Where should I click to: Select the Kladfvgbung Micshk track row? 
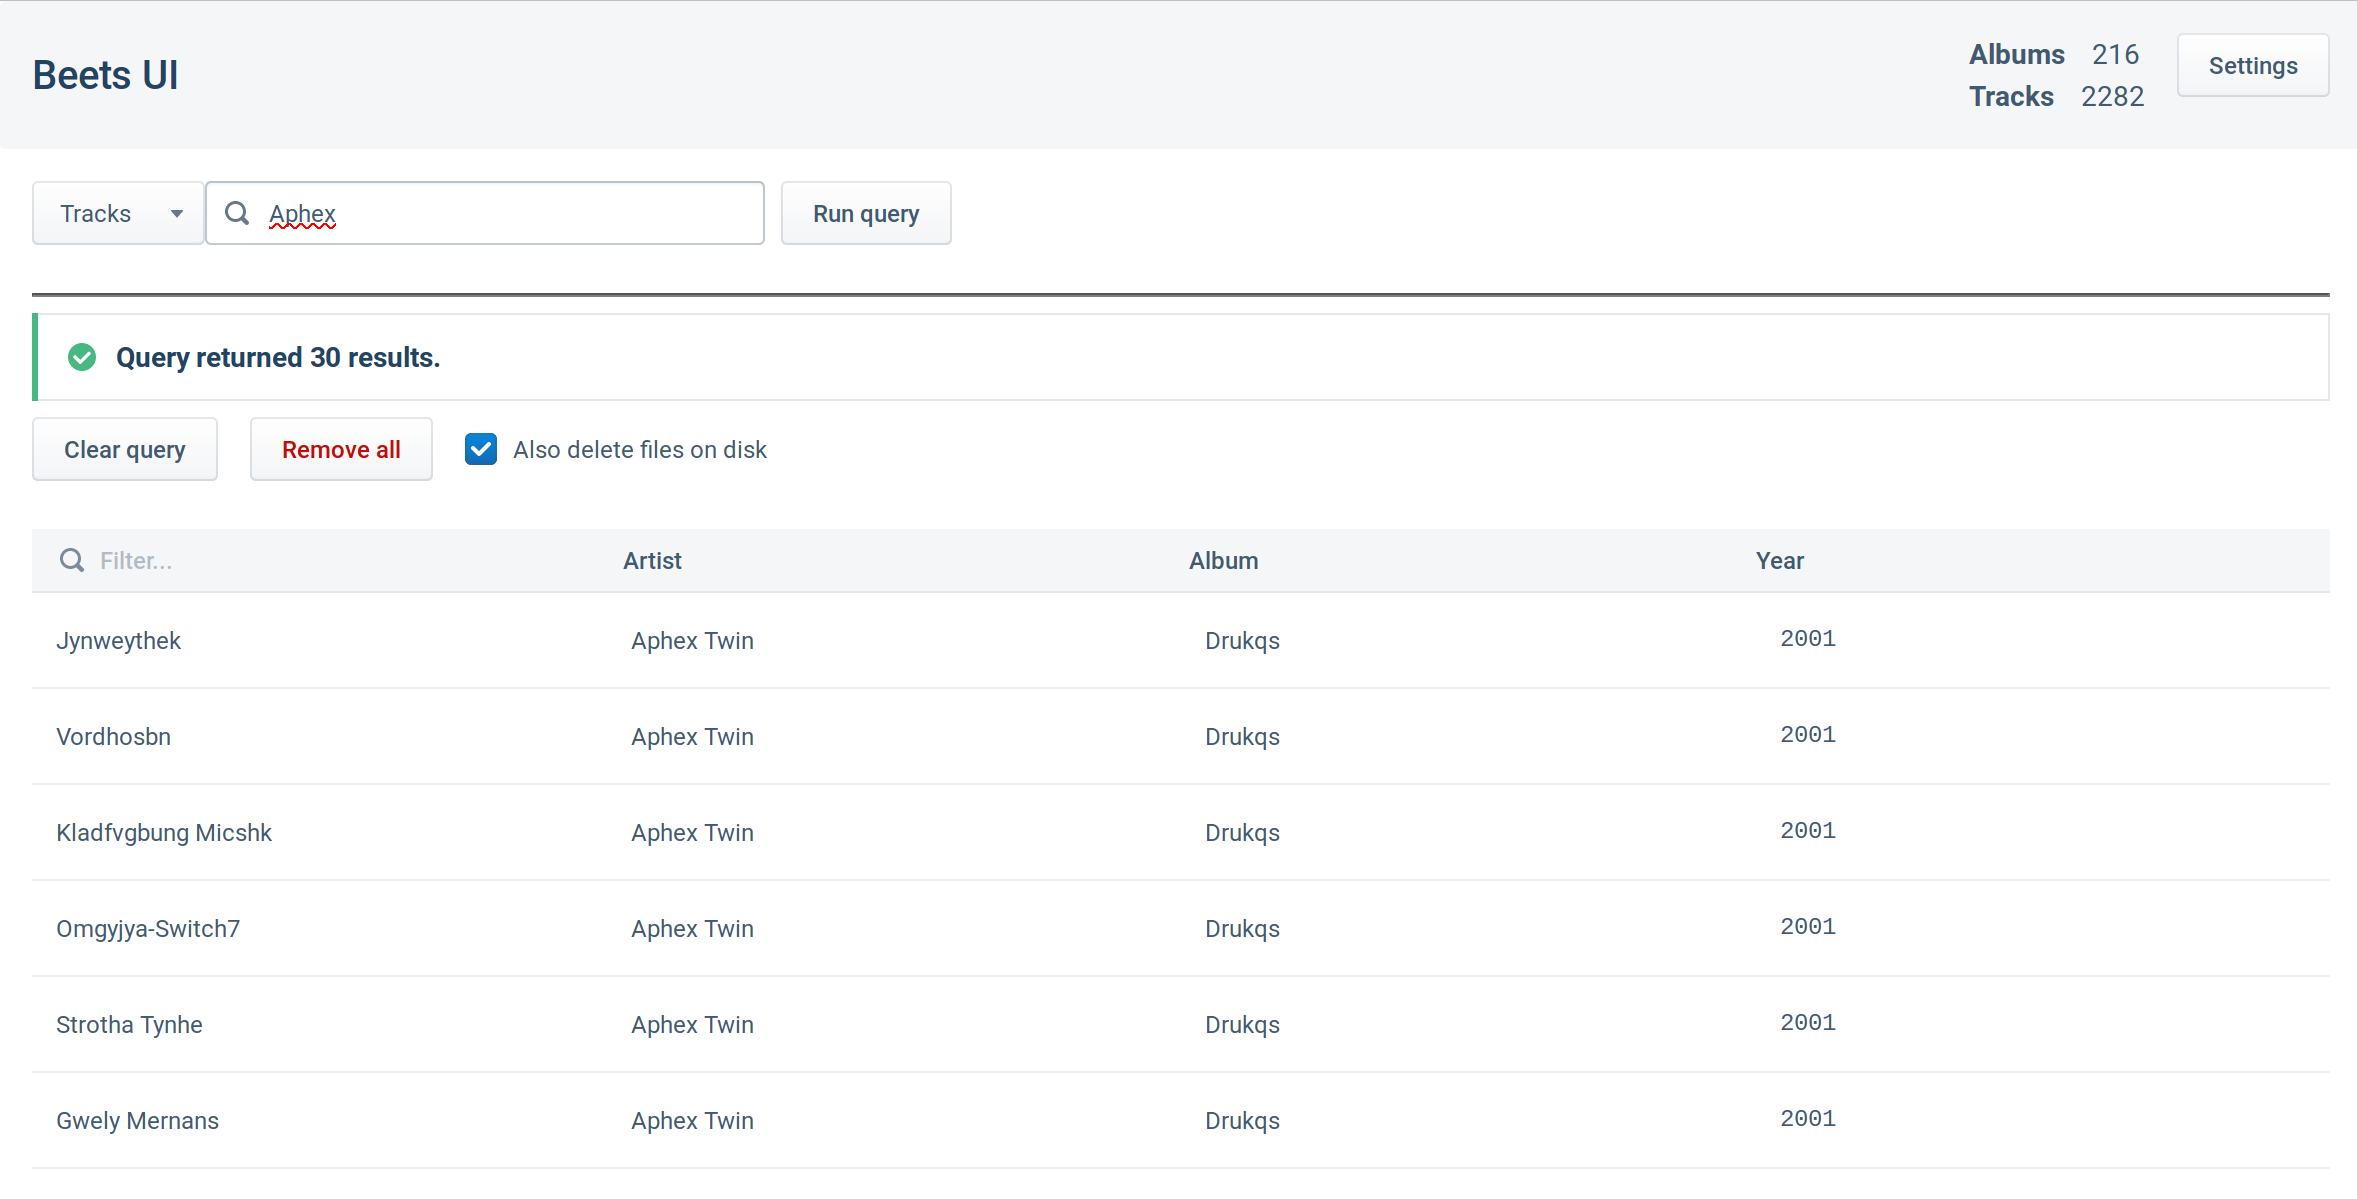pos(164,832)
